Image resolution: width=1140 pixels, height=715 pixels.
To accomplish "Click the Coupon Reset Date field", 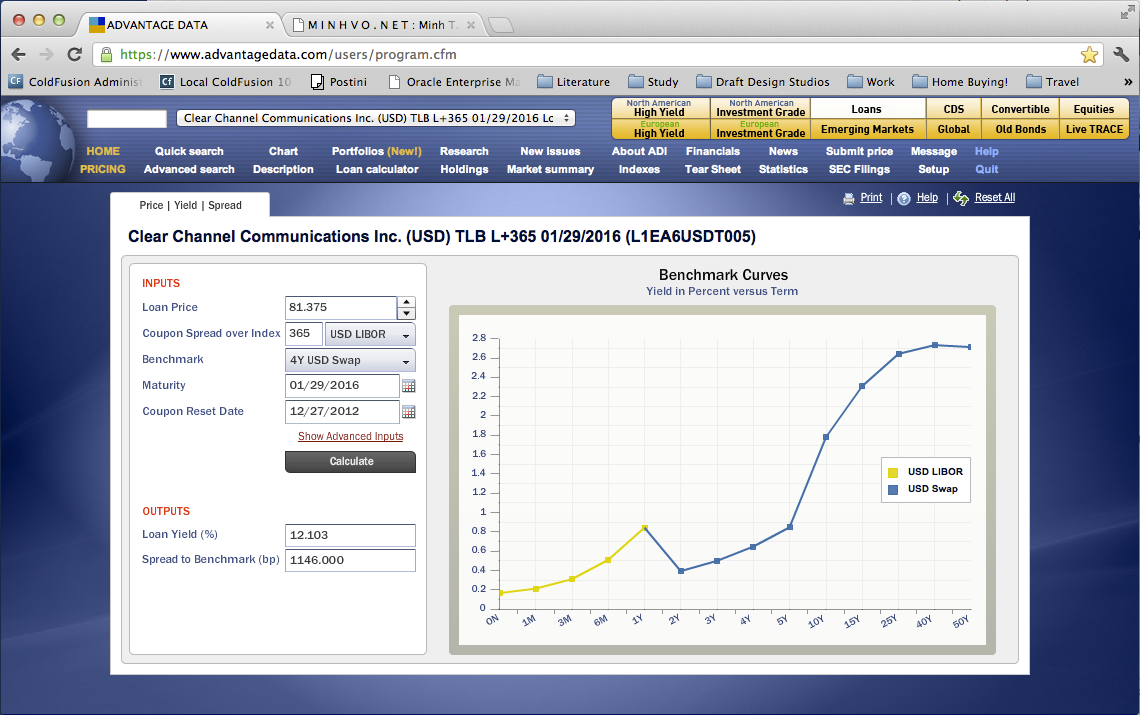I will tap(342, 412).
